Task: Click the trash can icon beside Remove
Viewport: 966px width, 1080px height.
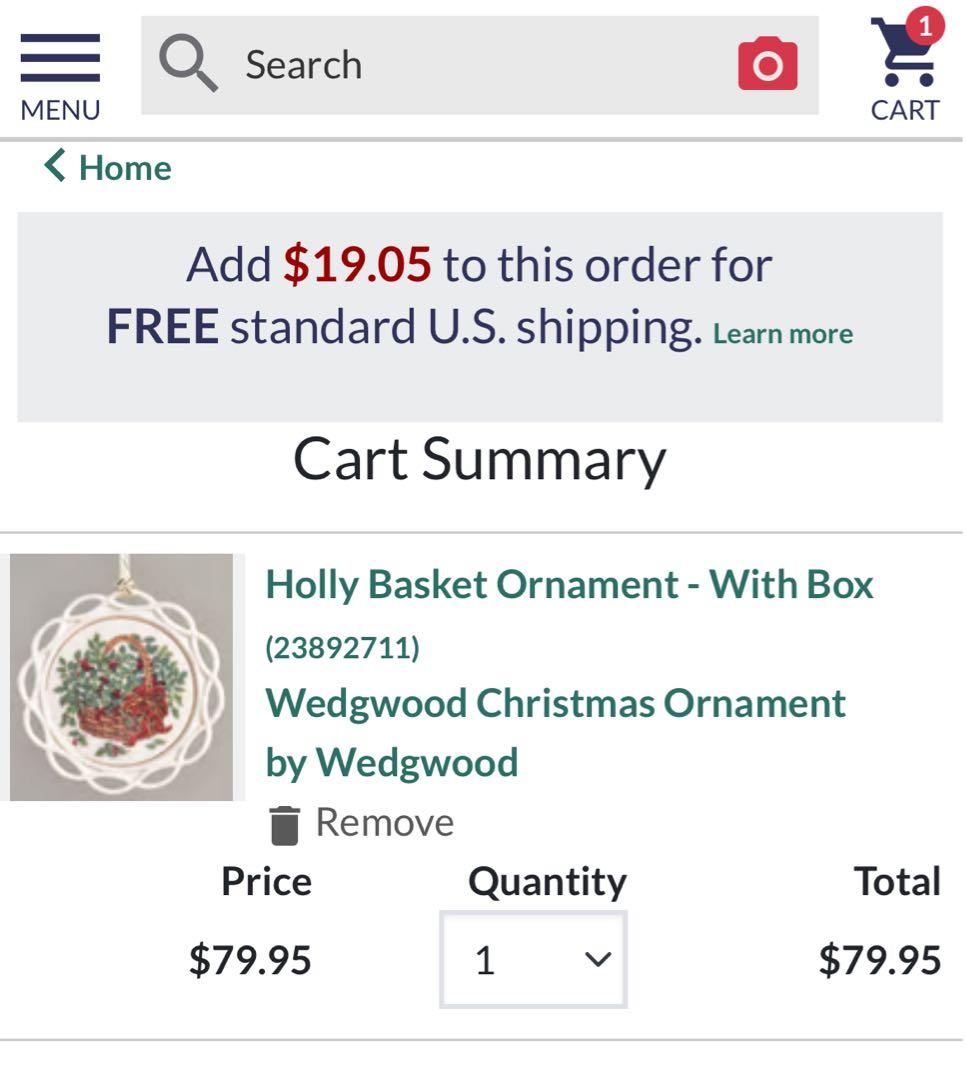Action: 285,825
